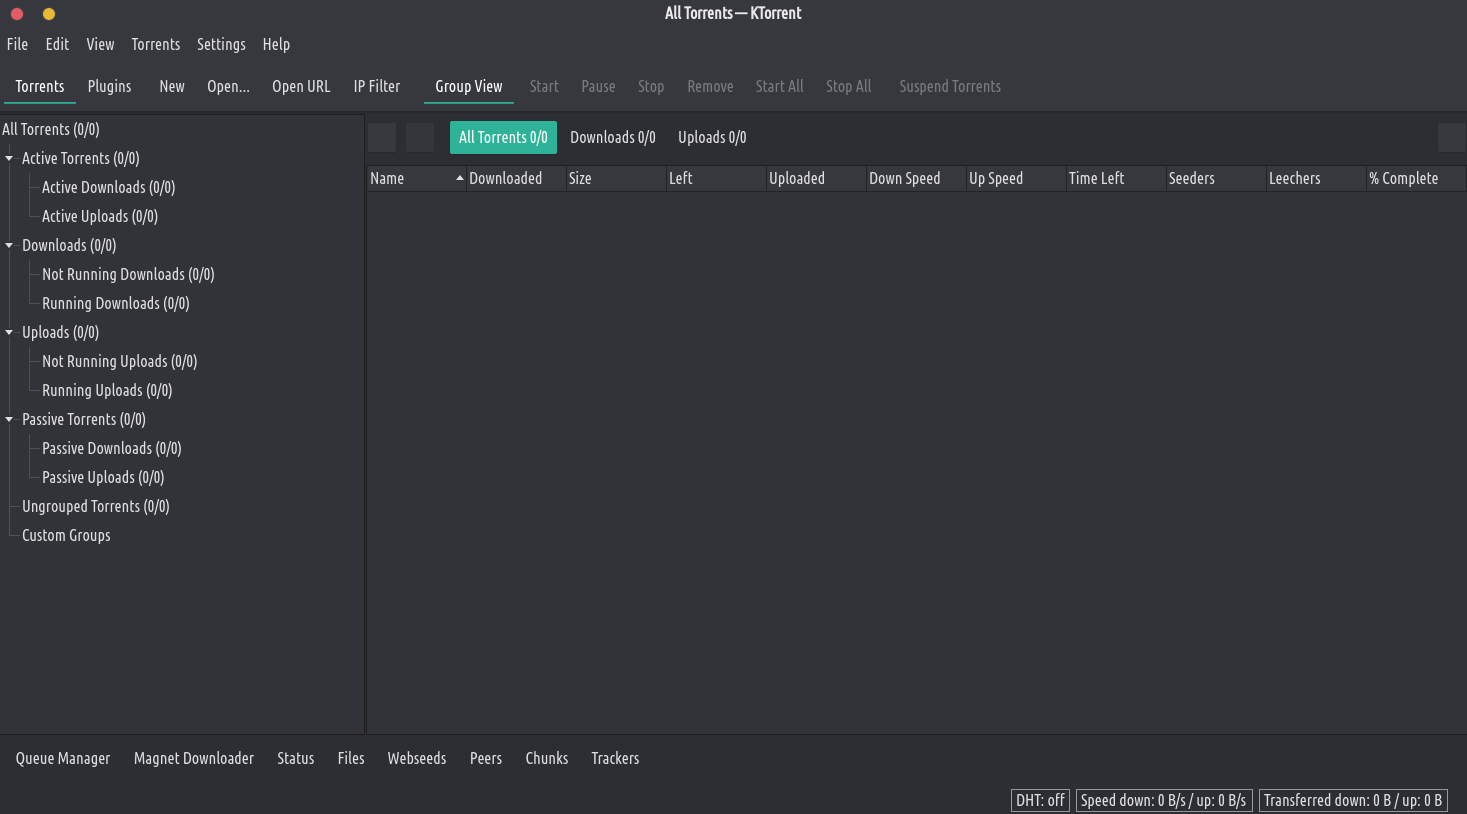This screenshot has width=1467, height=814.
Task: Sort by Time Left column header
Action: point(1116,178)
